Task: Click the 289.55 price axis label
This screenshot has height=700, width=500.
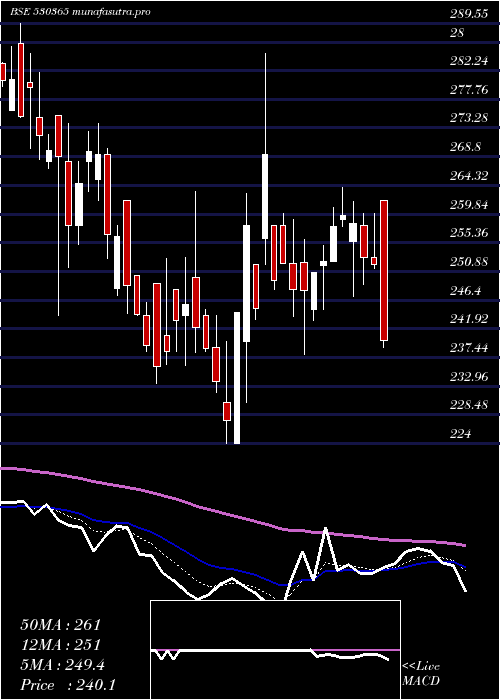Action: pos(469,14)
